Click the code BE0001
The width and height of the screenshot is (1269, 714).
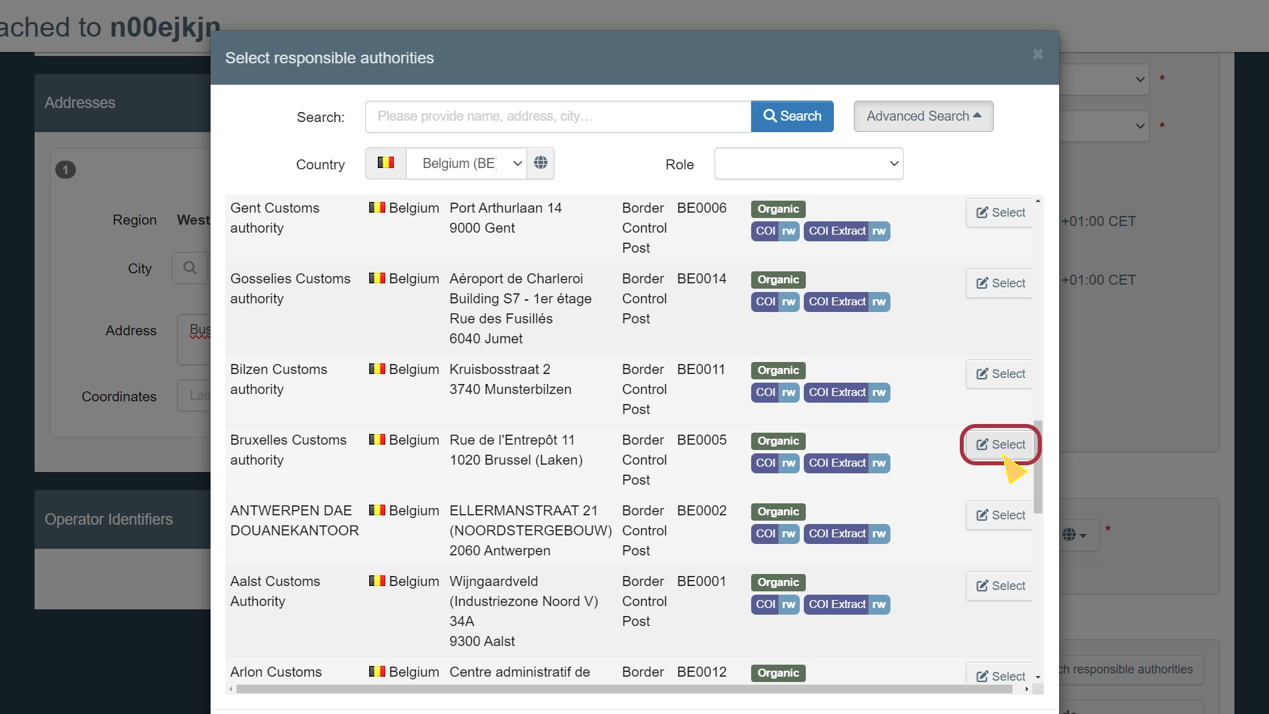point(702,581)
